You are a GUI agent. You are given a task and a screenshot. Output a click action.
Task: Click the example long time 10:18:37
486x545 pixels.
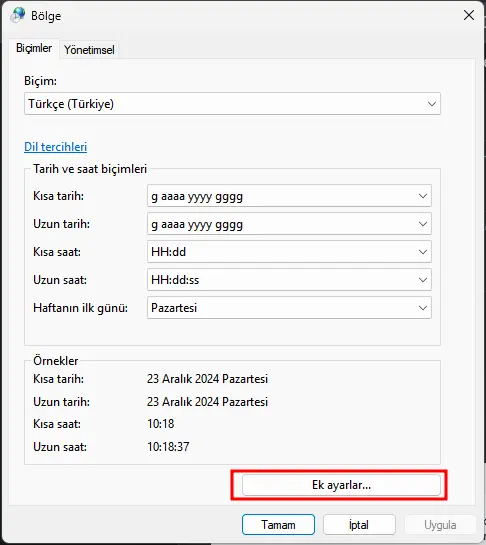tap(168, 446)
